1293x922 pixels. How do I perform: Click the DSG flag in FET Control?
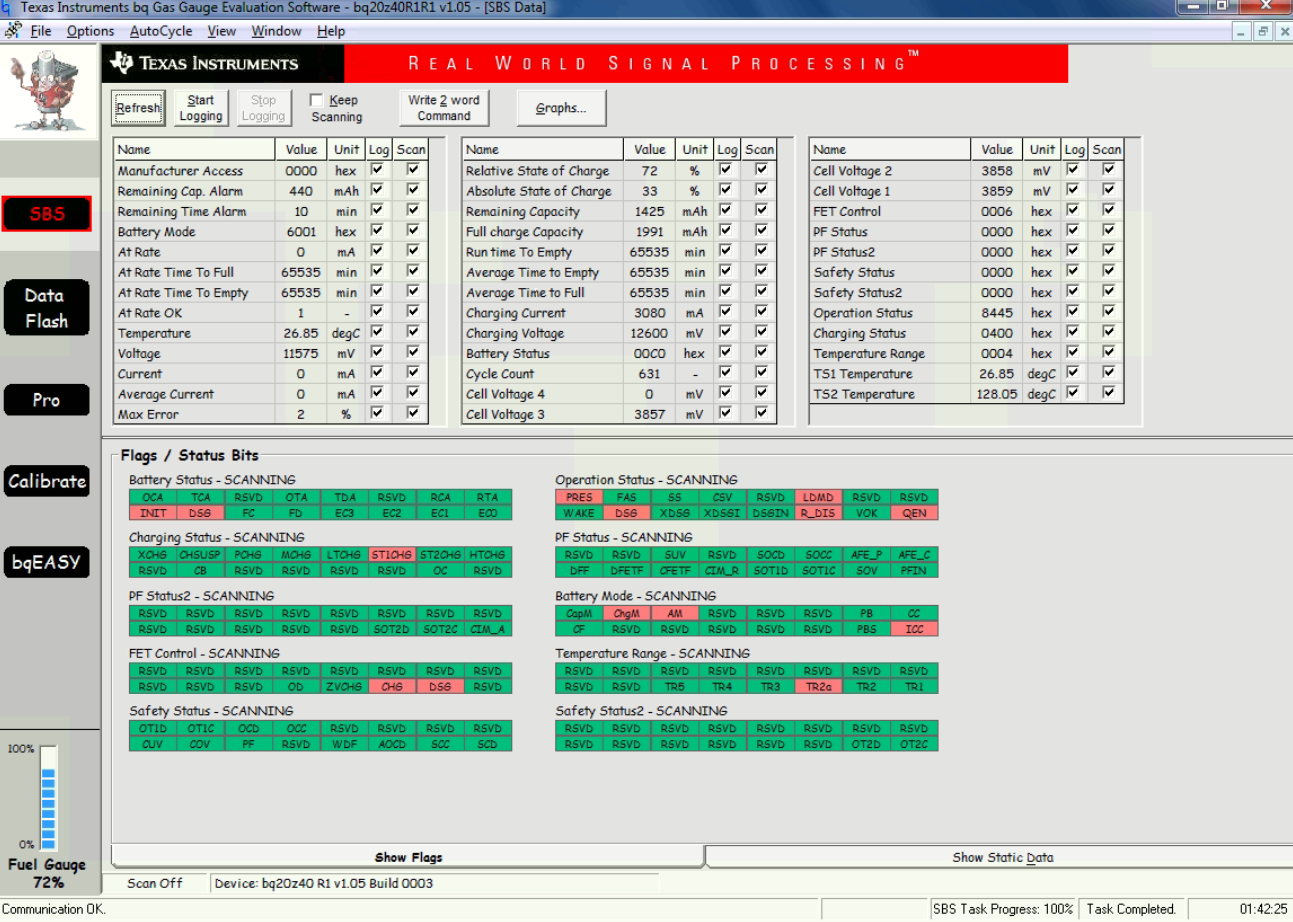440,687
